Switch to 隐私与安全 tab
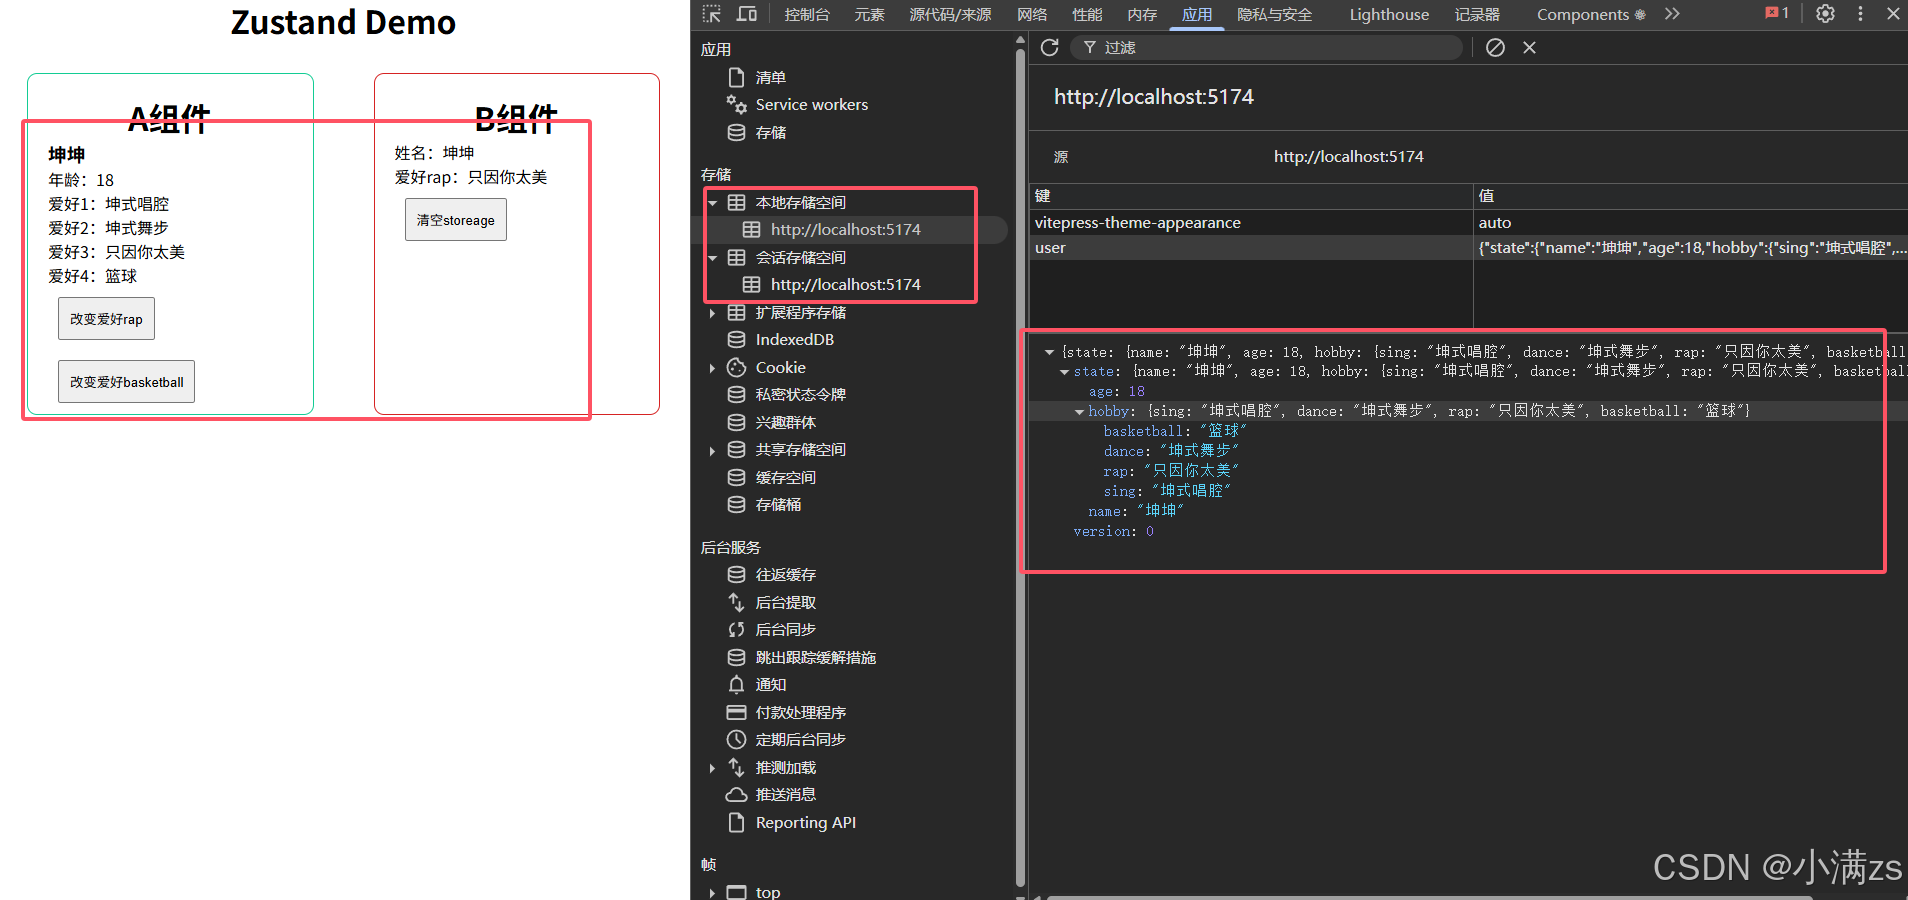Viewport: 1908px width, 900px height. point(1274,14)
